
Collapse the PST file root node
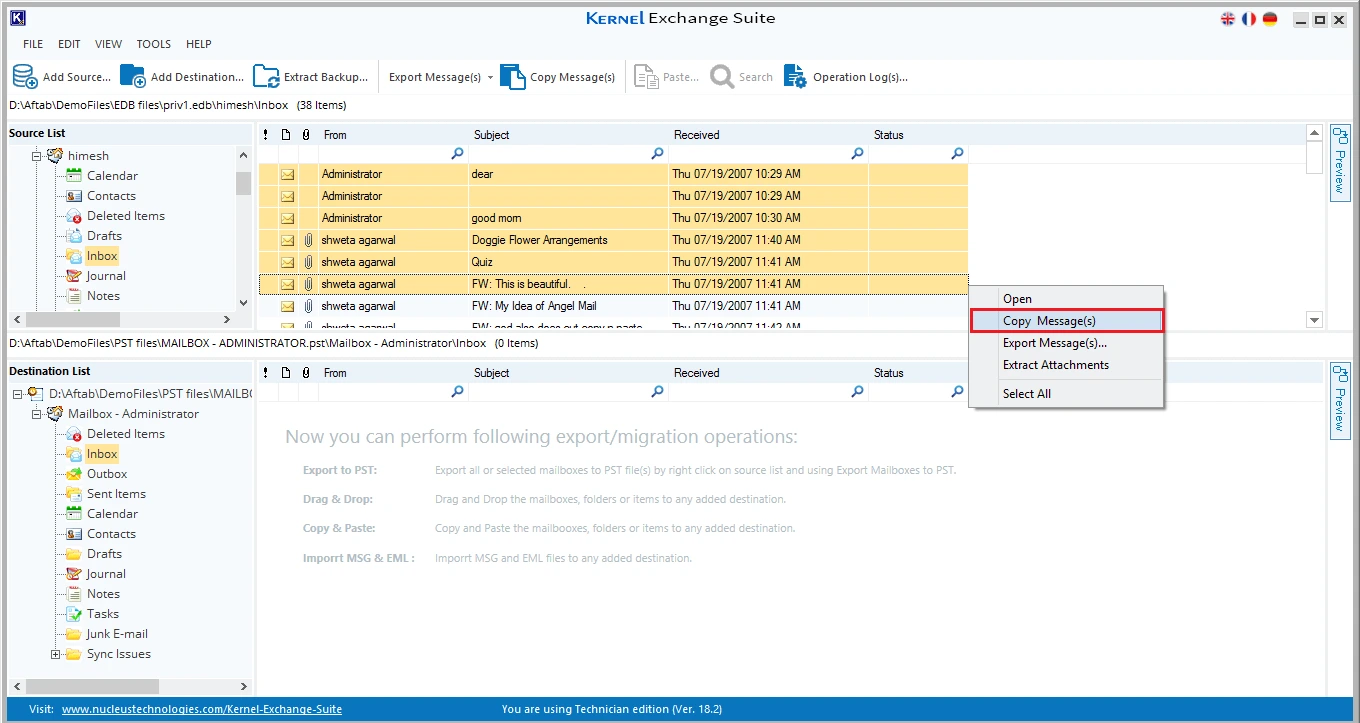(x=18, y=394)
